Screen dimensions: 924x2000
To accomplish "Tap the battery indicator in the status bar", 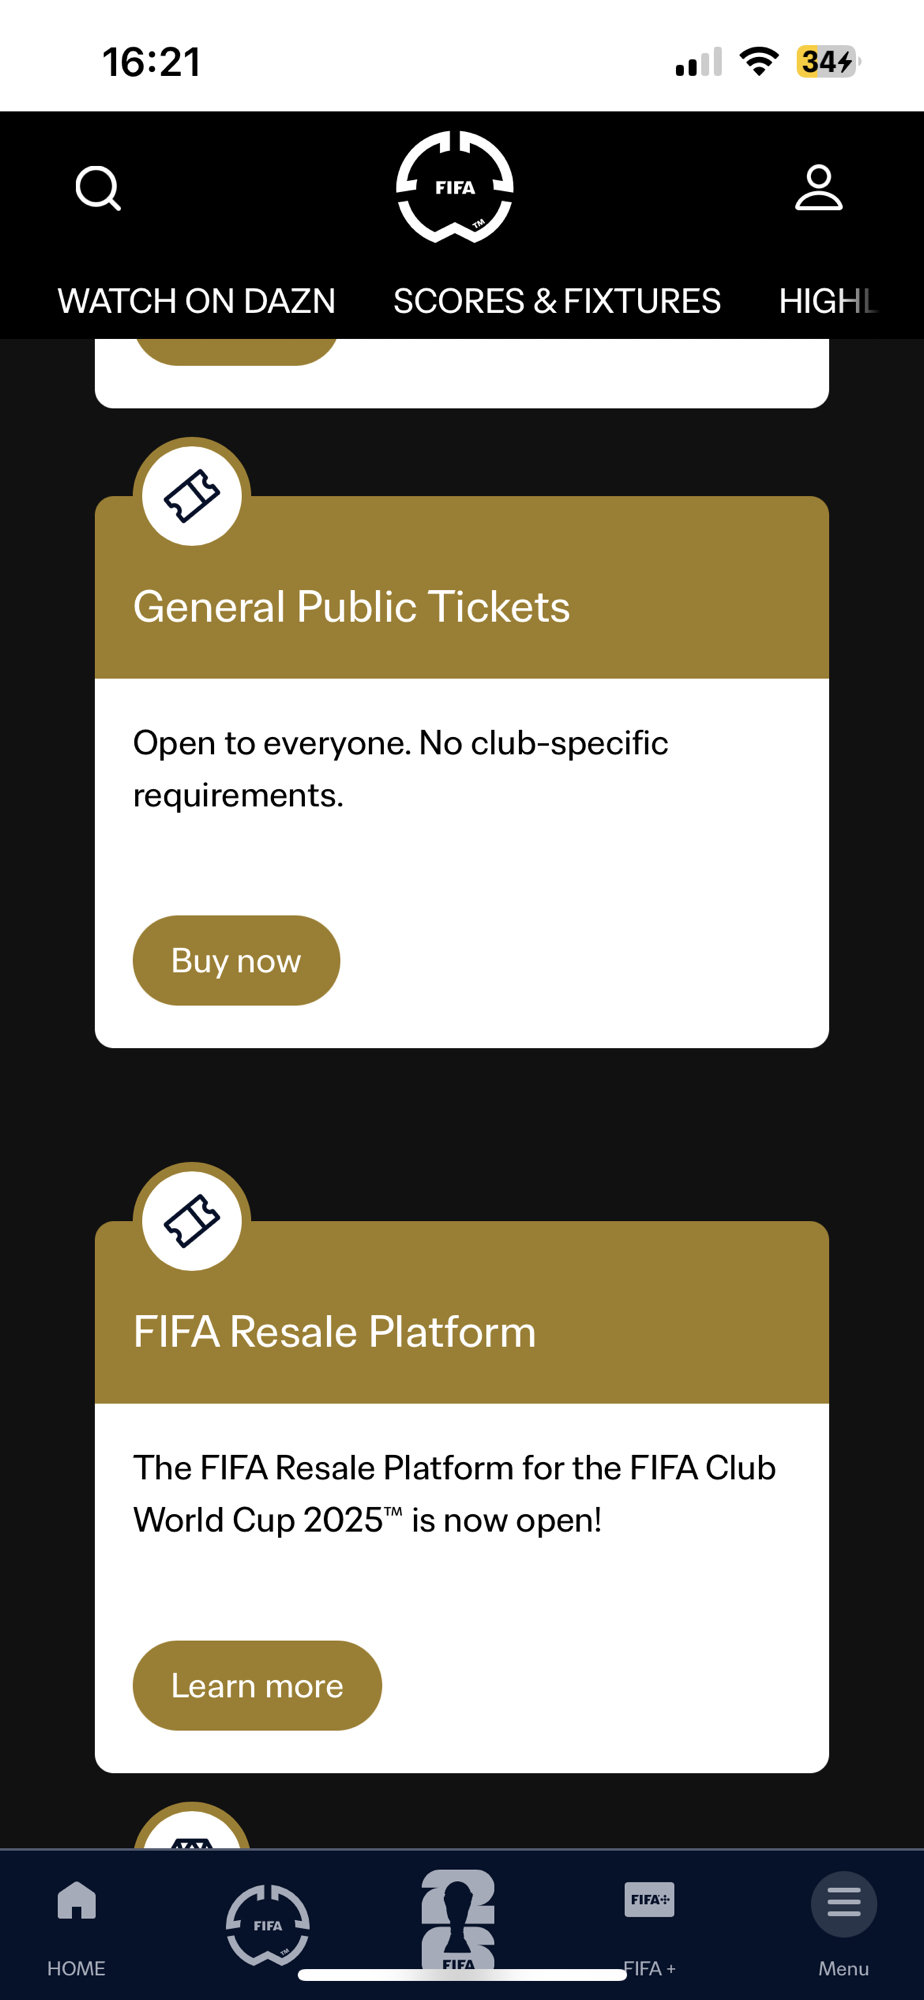I will (x=827, y=62).
